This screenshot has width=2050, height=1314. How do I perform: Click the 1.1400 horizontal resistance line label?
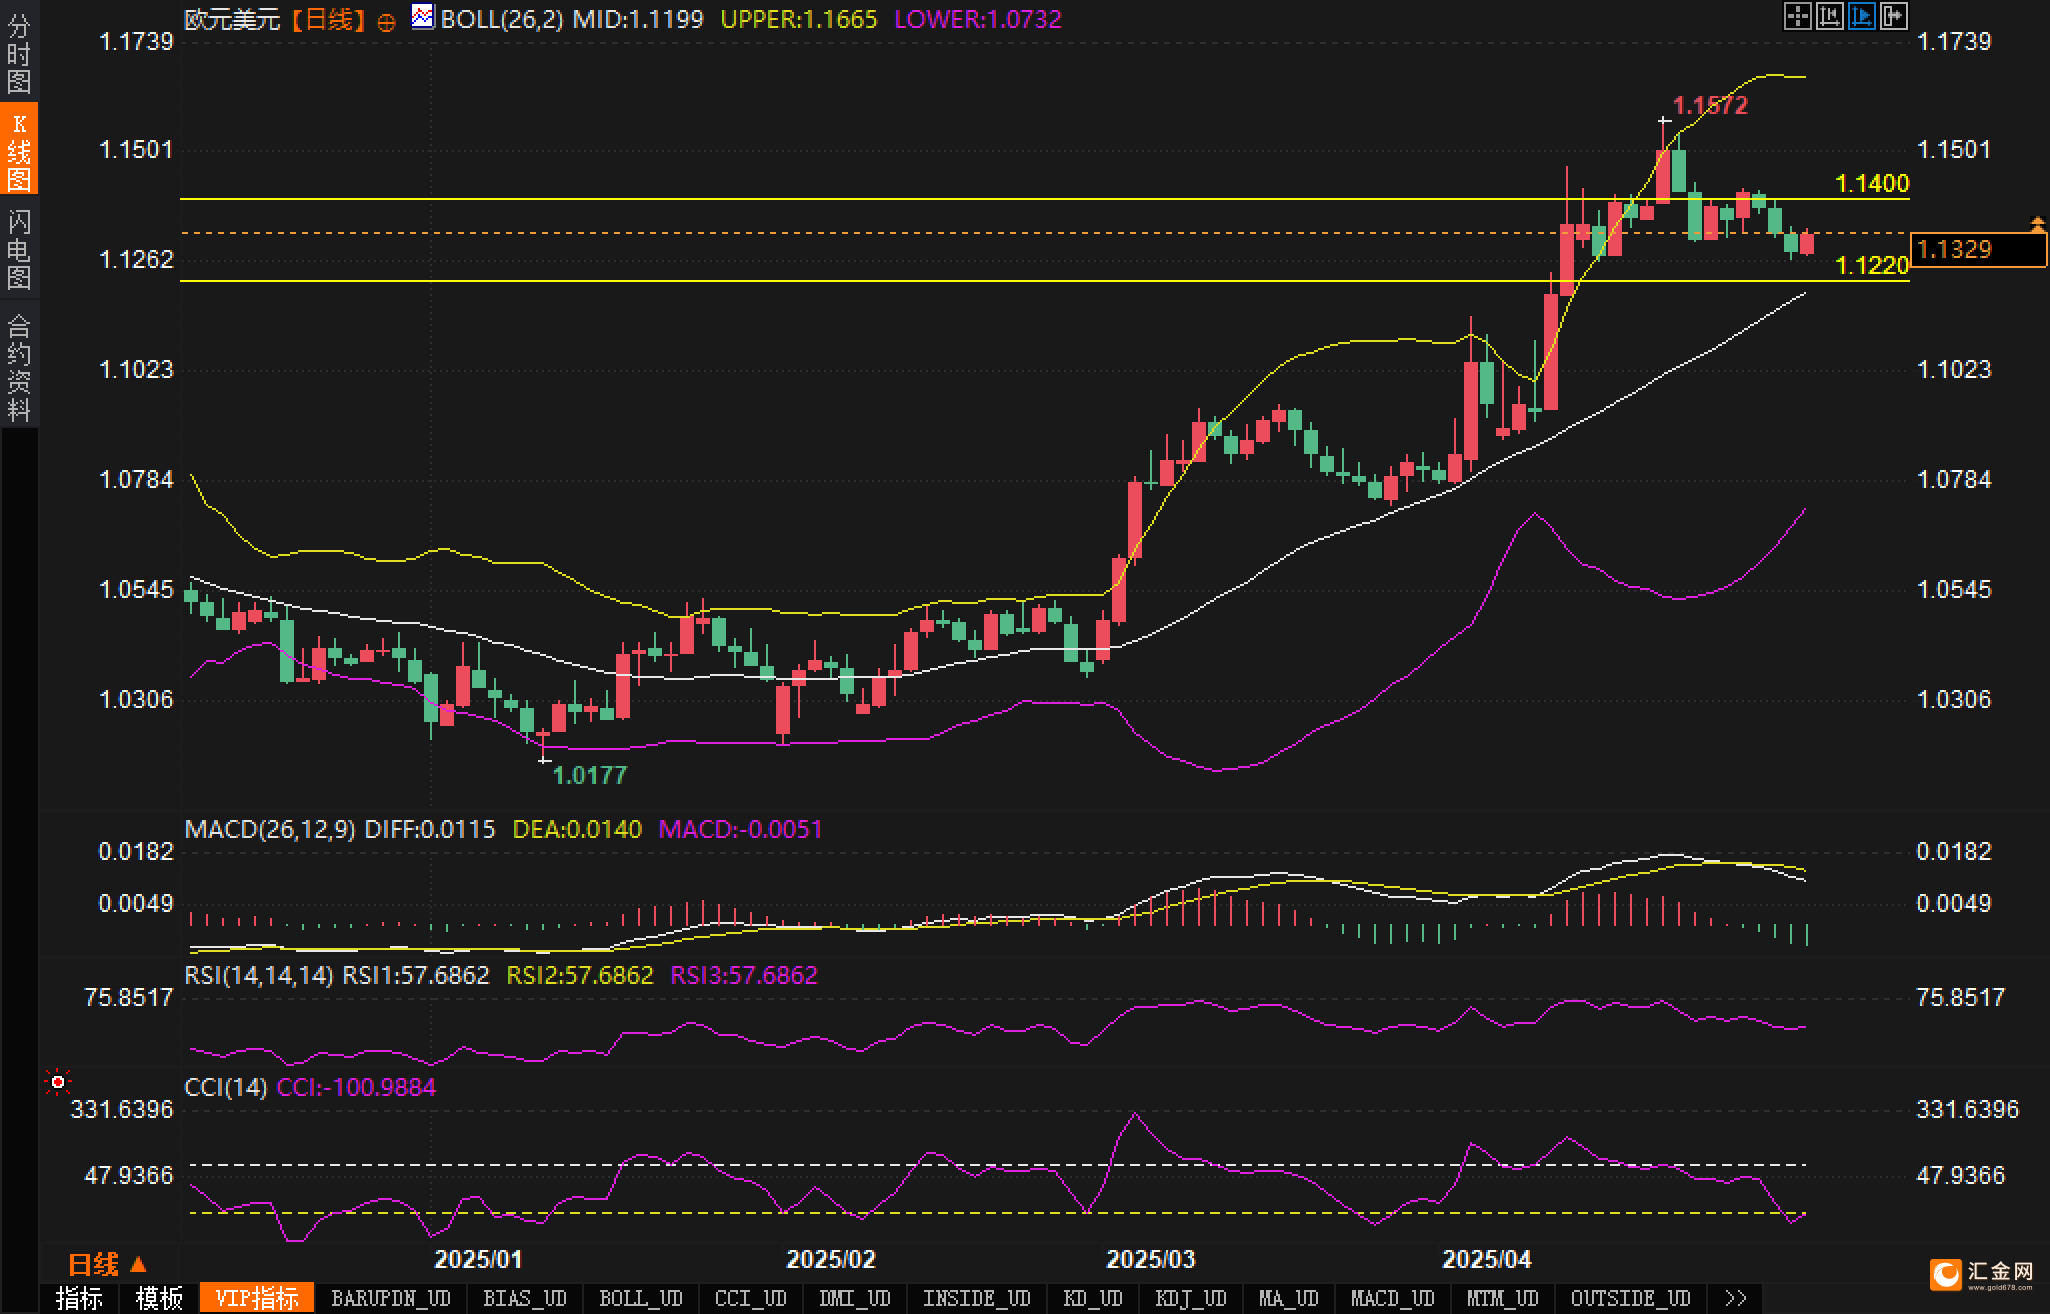point(1871,184)
